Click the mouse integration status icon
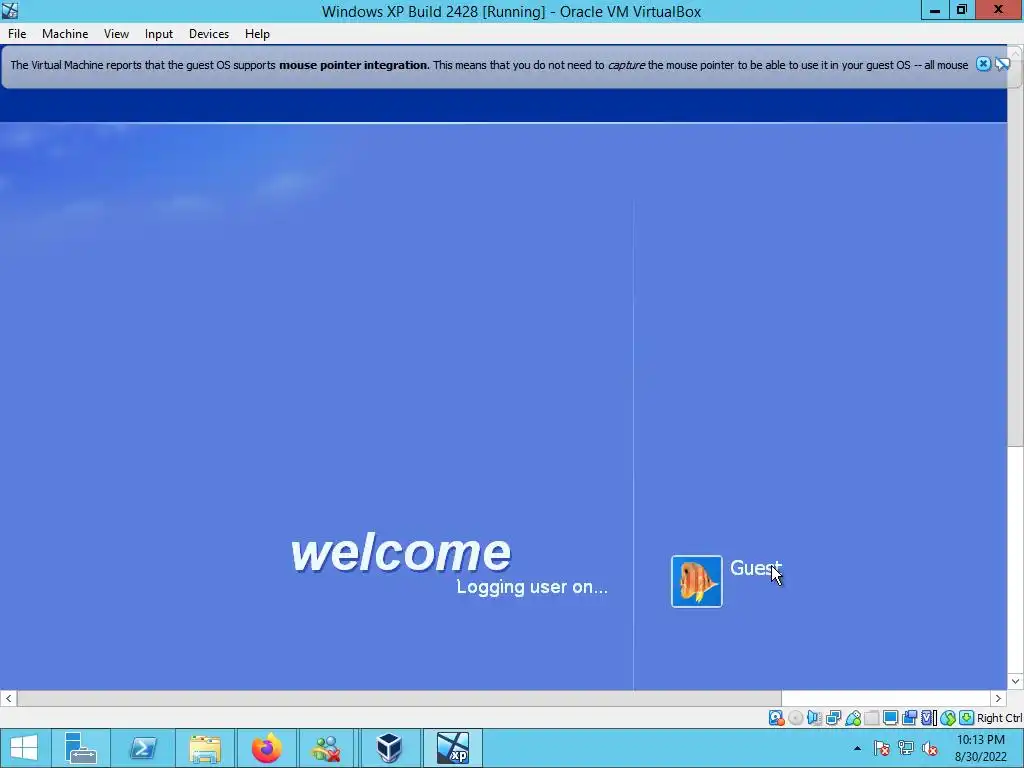This screenshot has height=768, width=1024. click(948, 718)
